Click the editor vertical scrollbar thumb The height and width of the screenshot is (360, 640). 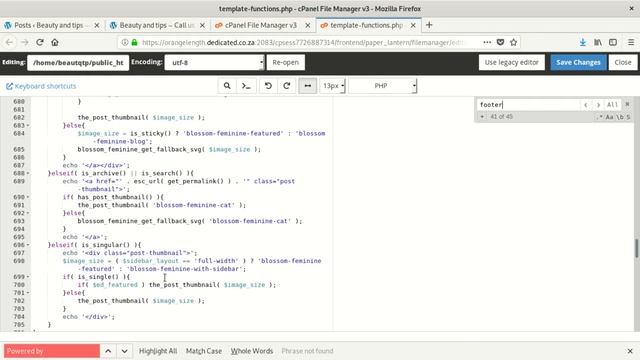tap(636, 248)
